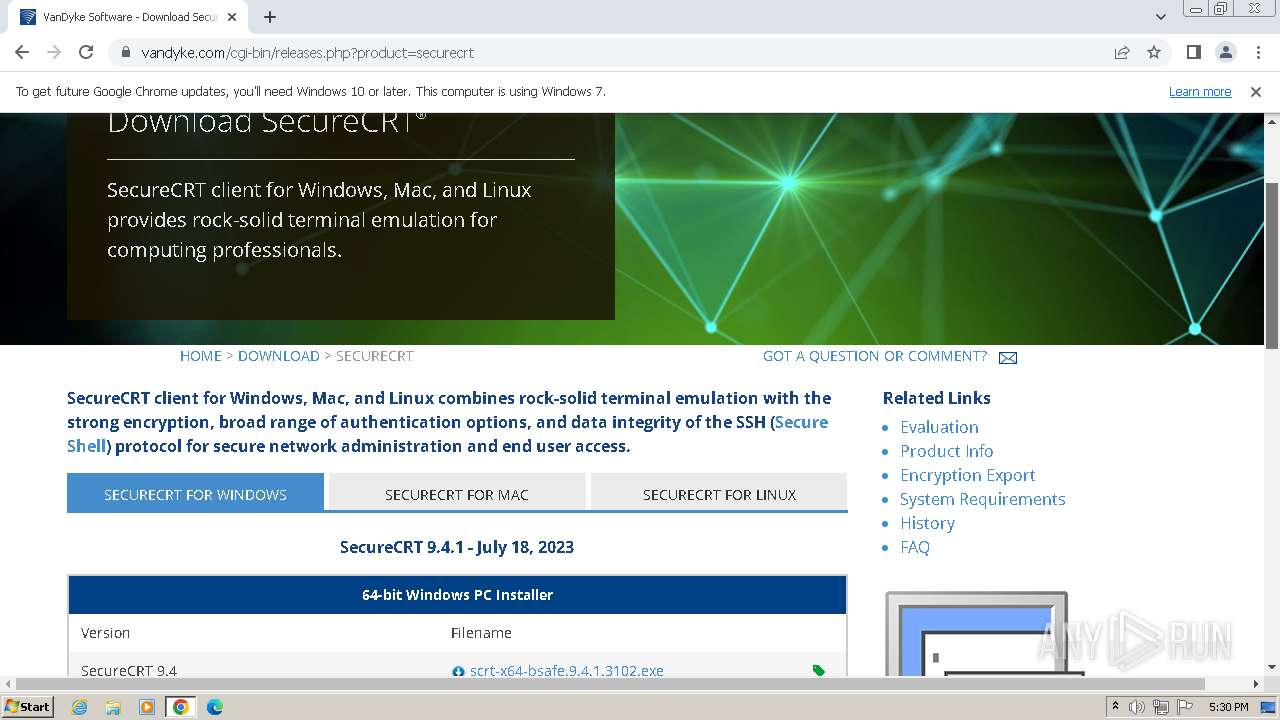The image size is (1280, 720).
Task: Open Windows Explorer from taskbar
Action: (113, 707)
